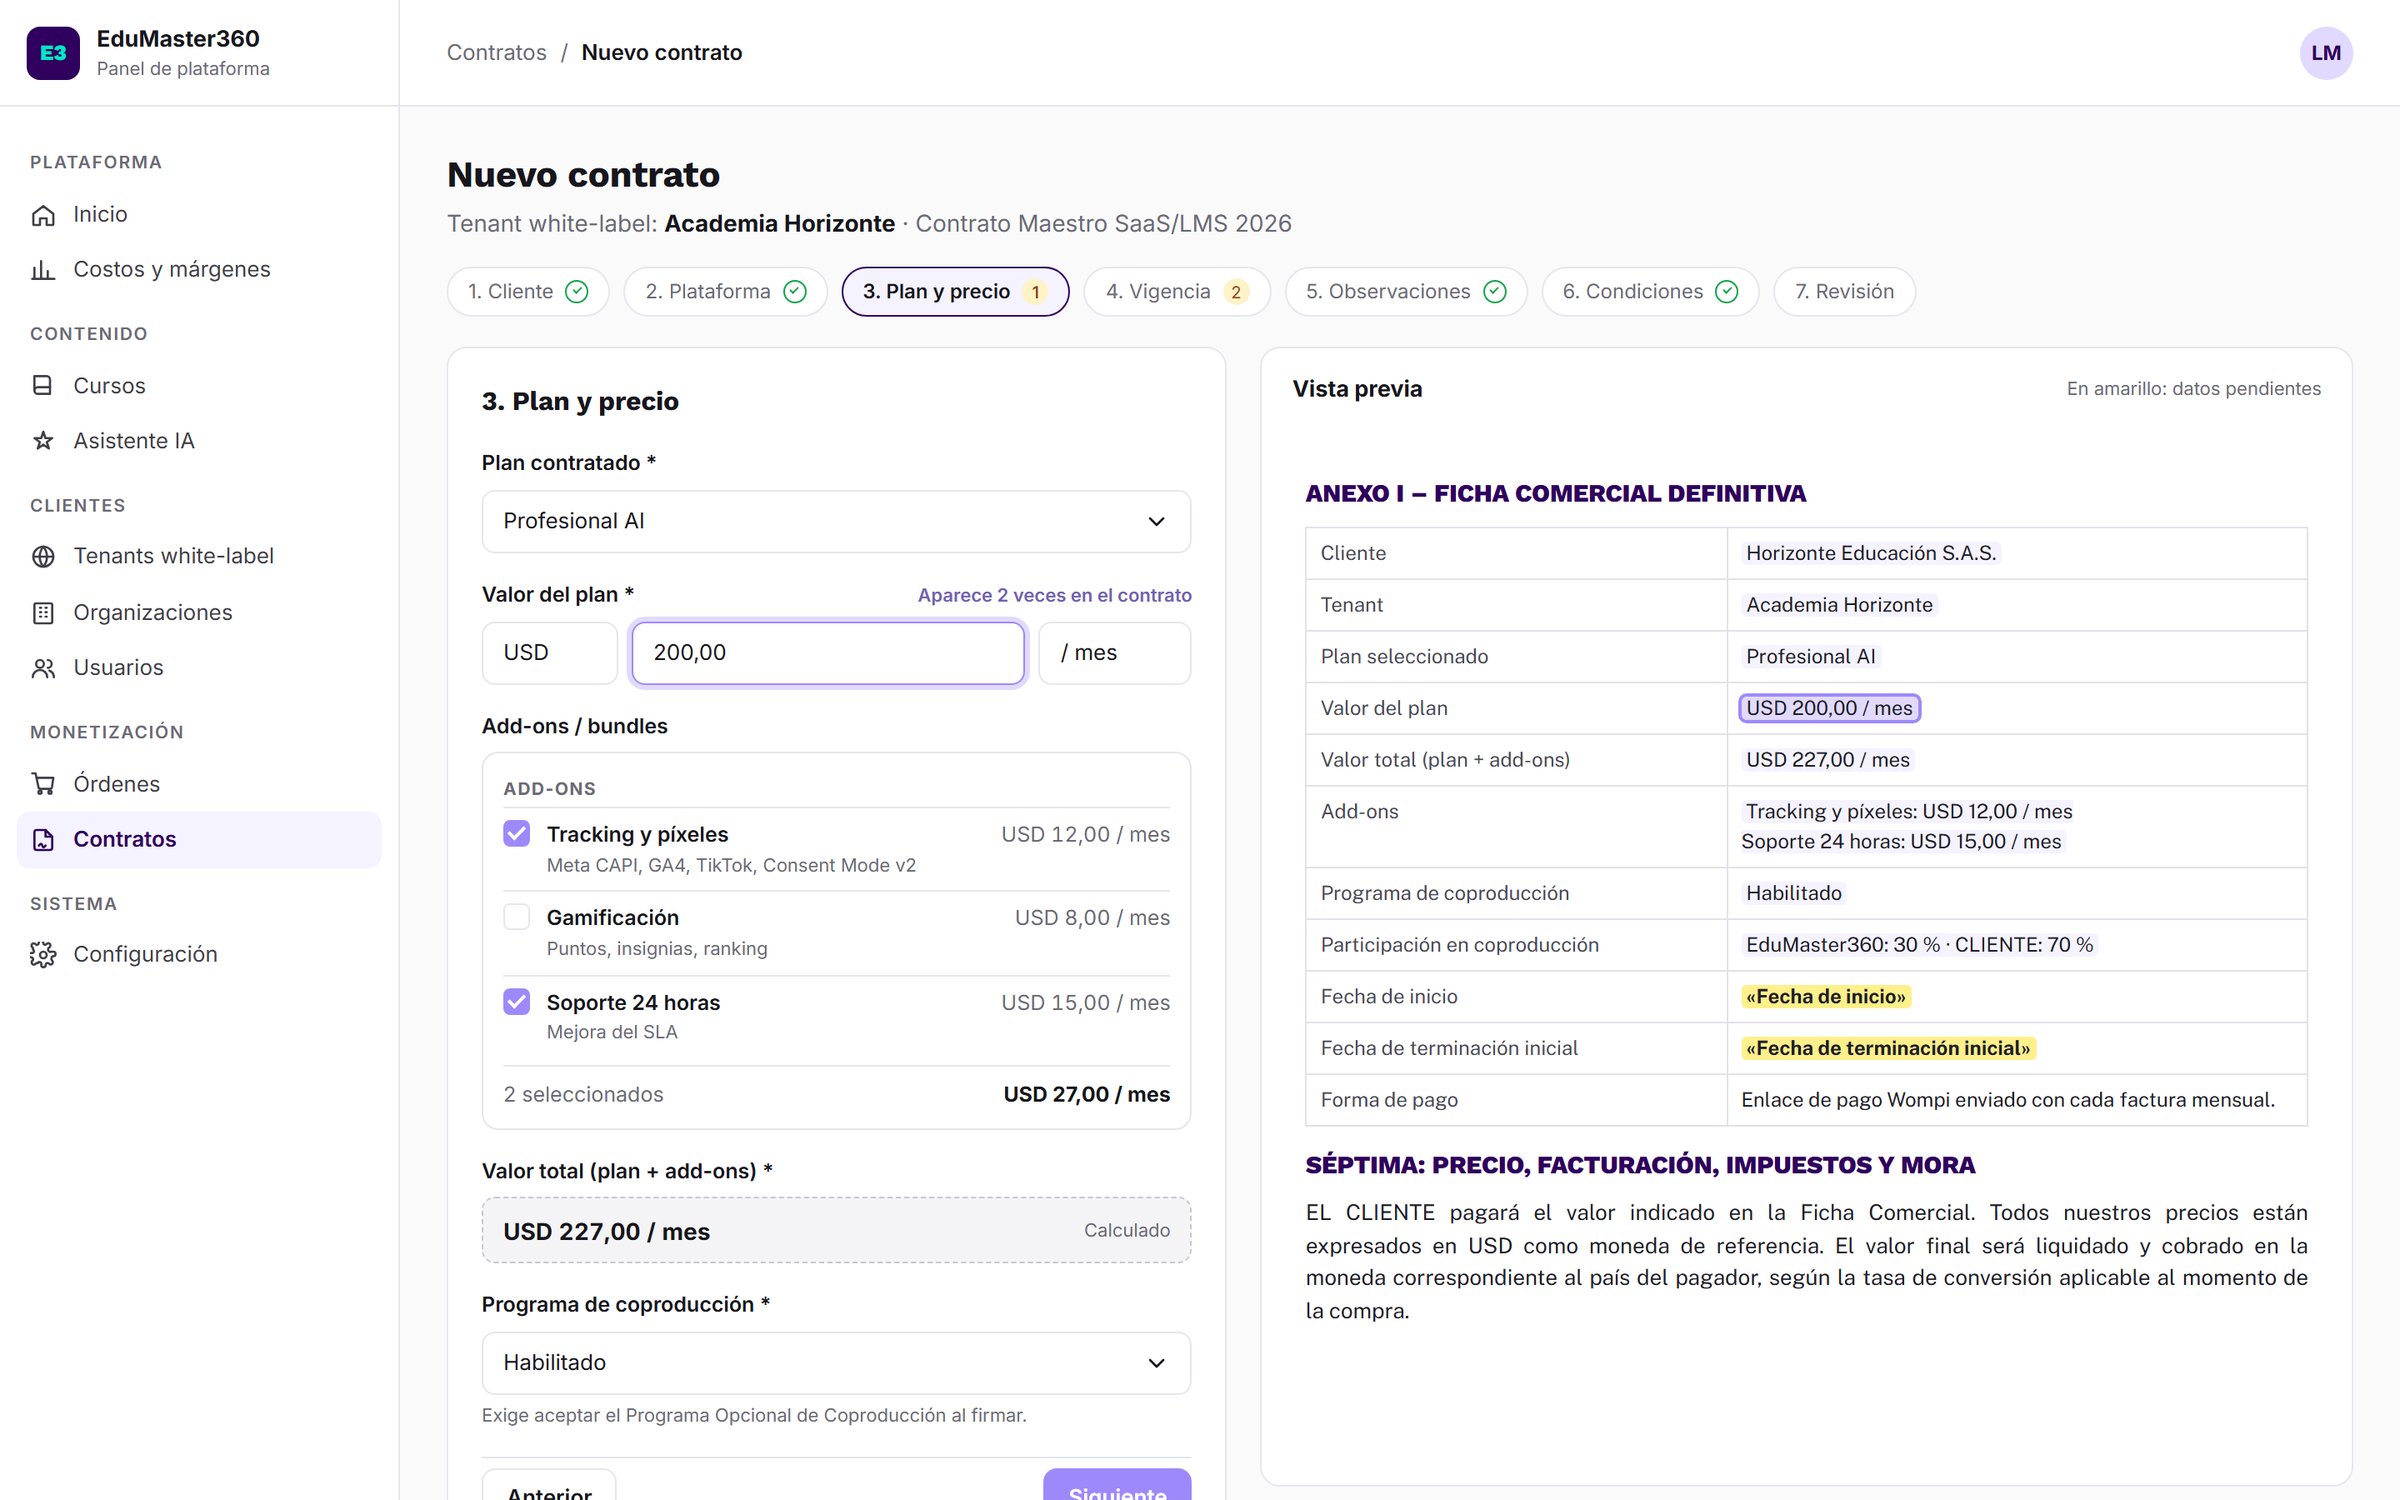Click the Inicio home icon
Image resolution: width=2400 pixels, height=1500 pixels.
(x=43, y=215)
